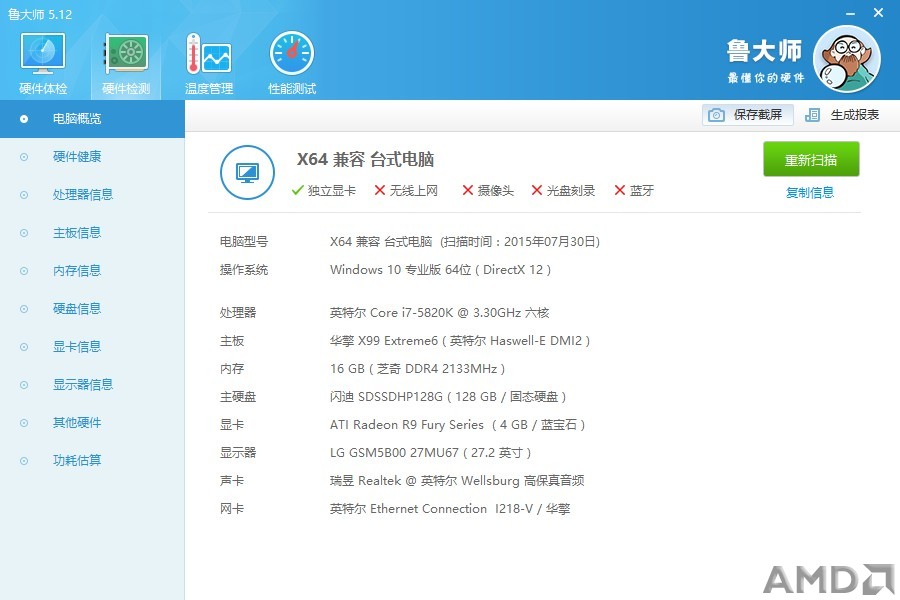
Task: Click the 光盘刻录 status indicator
Action: (563, 191)
